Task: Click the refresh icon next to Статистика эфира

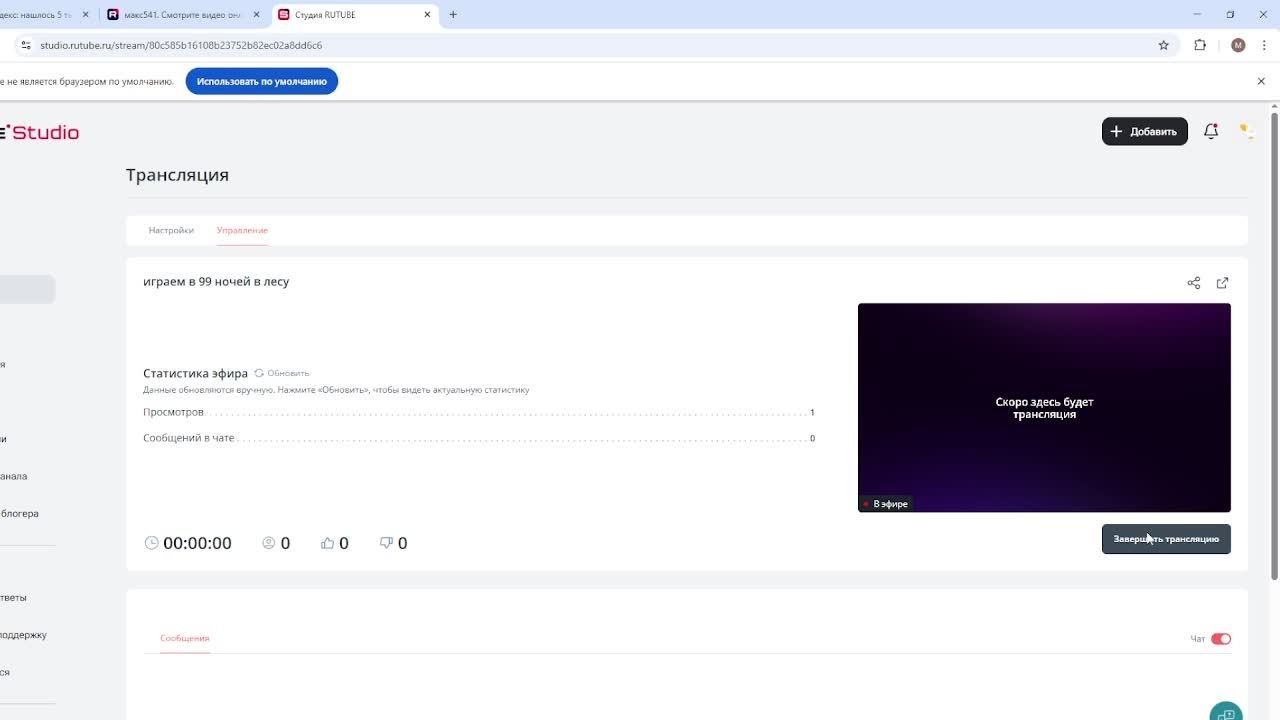Action: click(259, 373)
